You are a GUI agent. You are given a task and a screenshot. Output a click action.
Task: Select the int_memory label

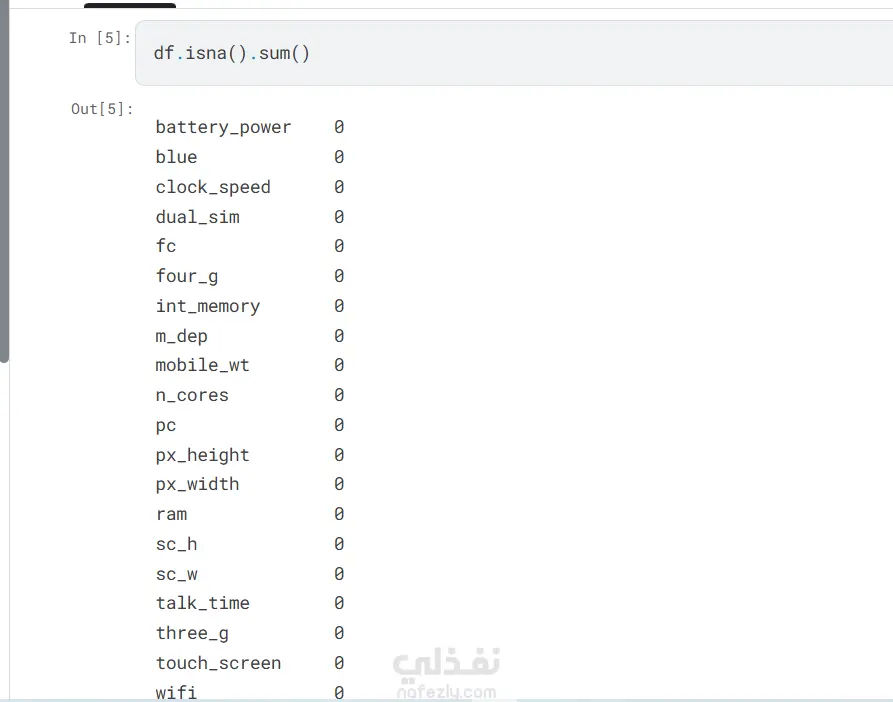pos(207,306)
